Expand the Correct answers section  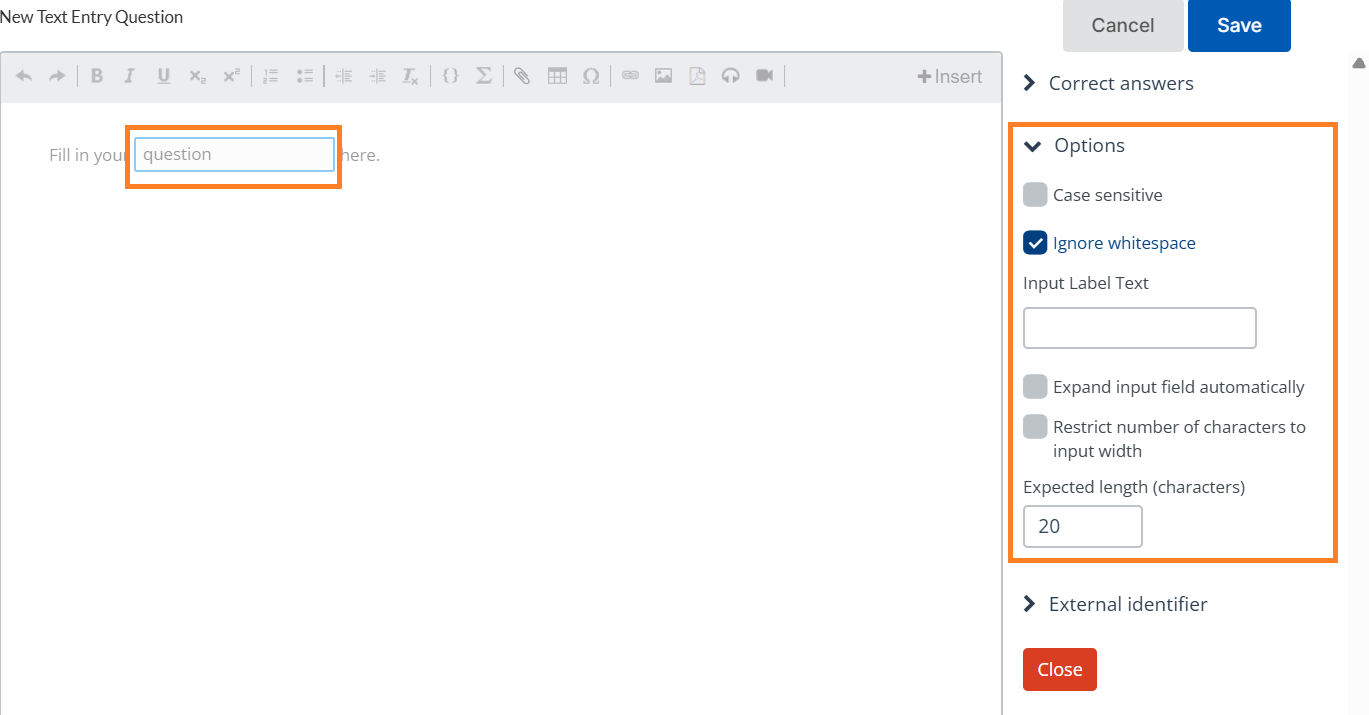pyautogui.click(x=1108, y=84)
